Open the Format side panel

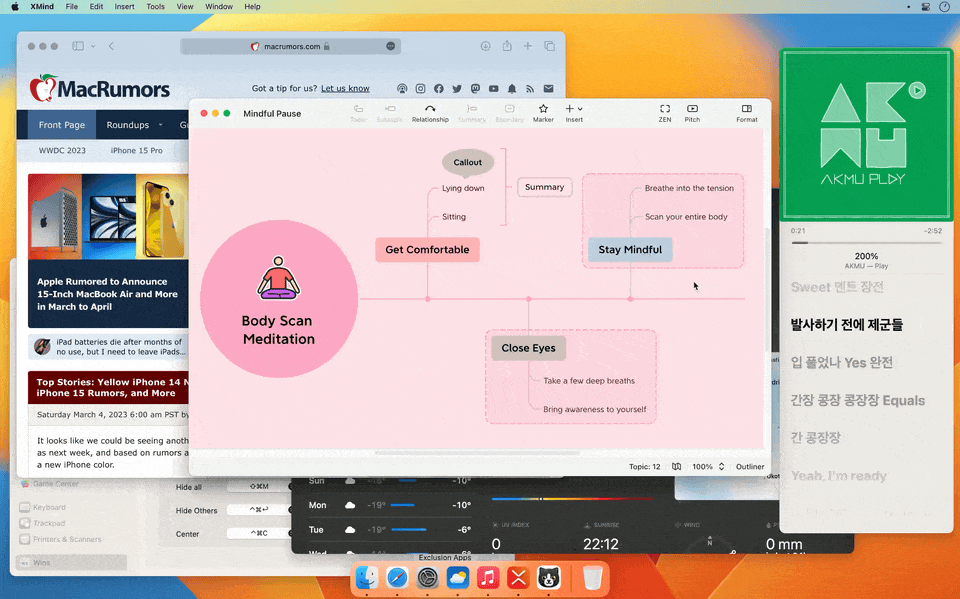pyautogui.click(x=746, y=112)
